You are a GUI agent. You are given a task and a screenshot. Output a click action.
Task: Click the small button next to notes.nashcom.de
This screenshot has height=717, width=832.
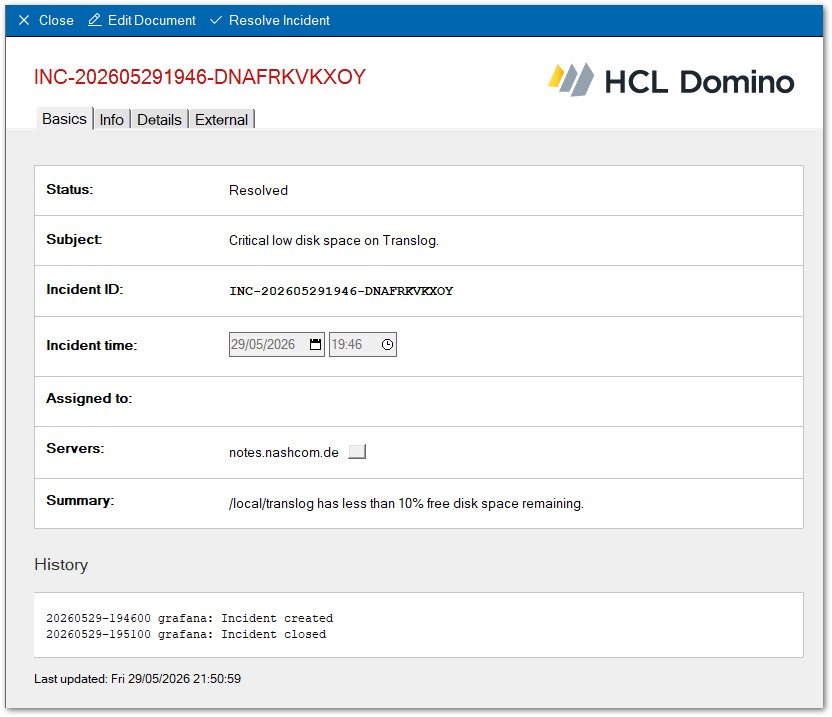pyautogui.click(x=357, y=452)
